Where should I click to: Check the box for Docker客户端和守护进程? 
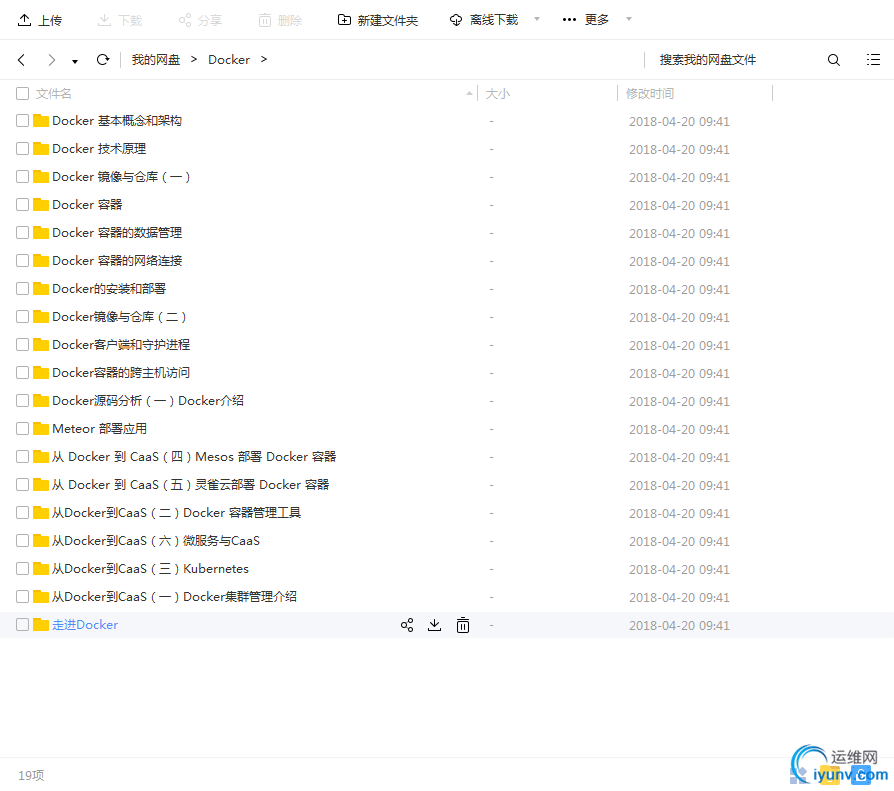(x=22, y=344)
